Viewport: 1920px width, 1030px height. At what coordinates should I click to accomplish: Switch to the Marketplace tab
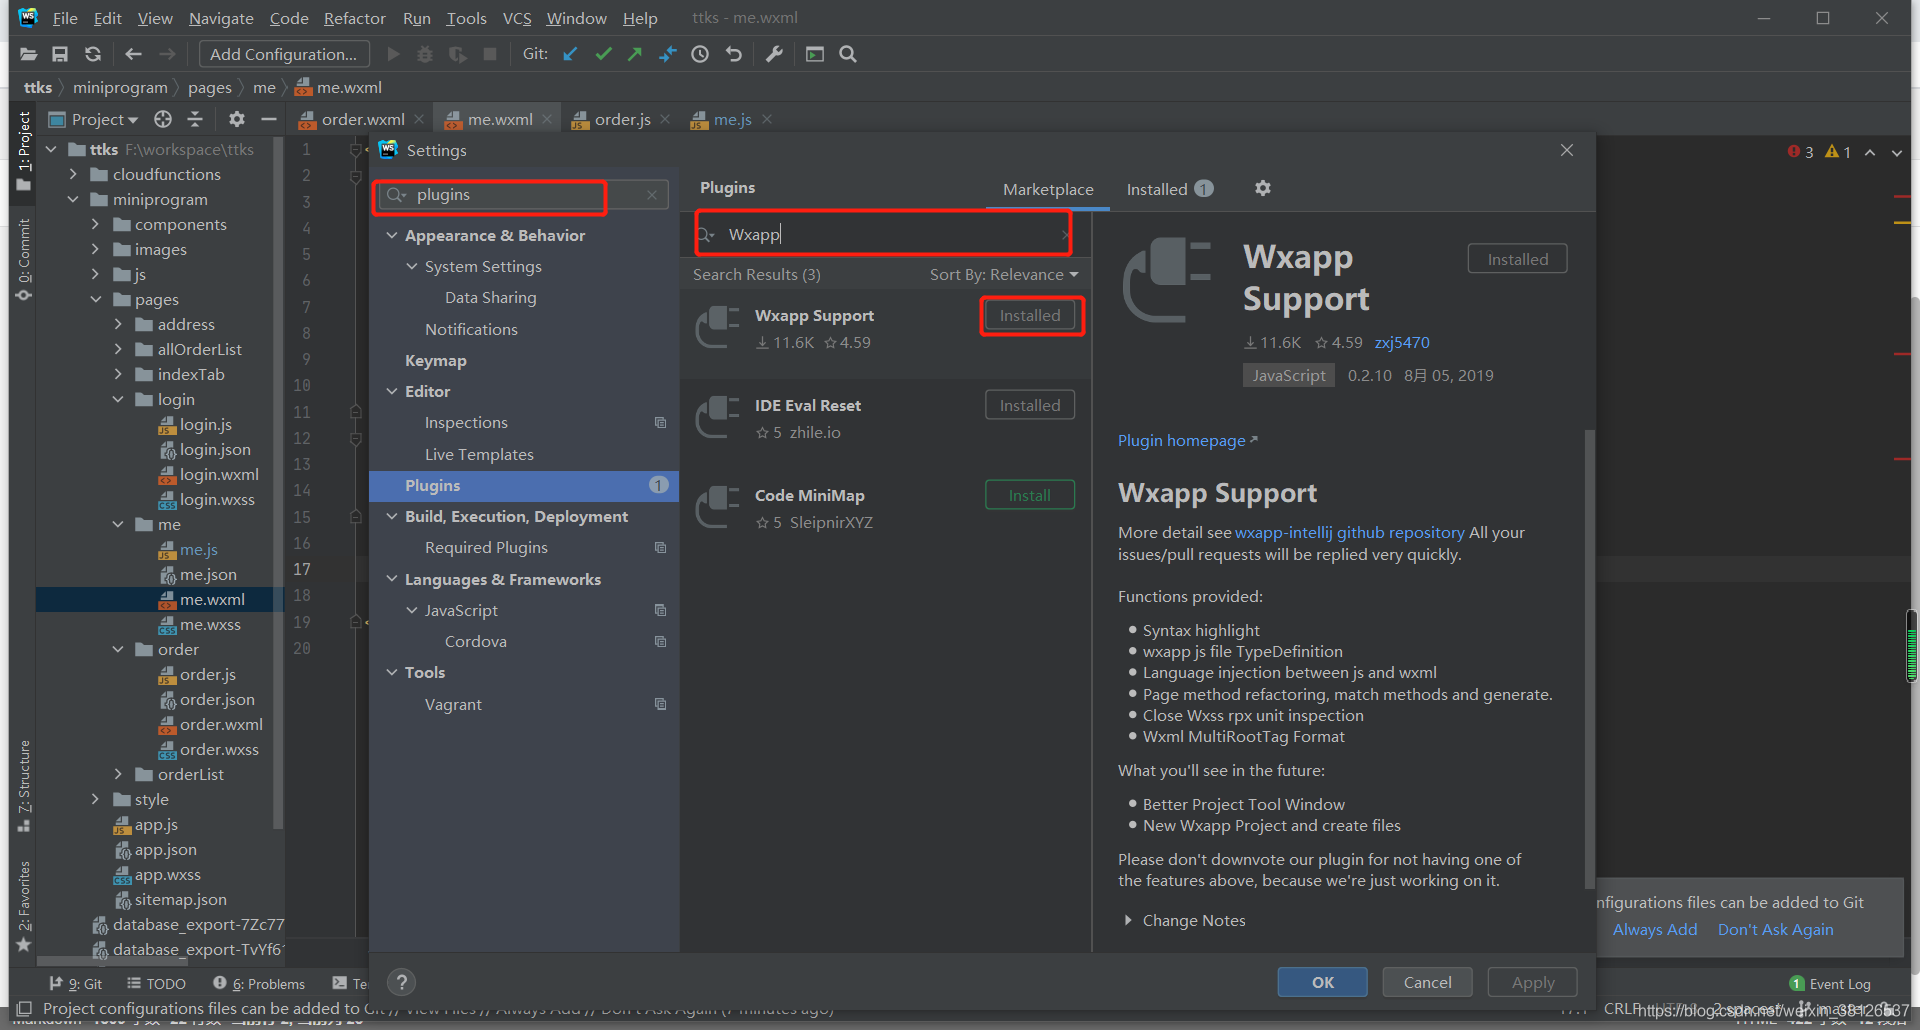pyautogui.click(x=1048, y=189)
